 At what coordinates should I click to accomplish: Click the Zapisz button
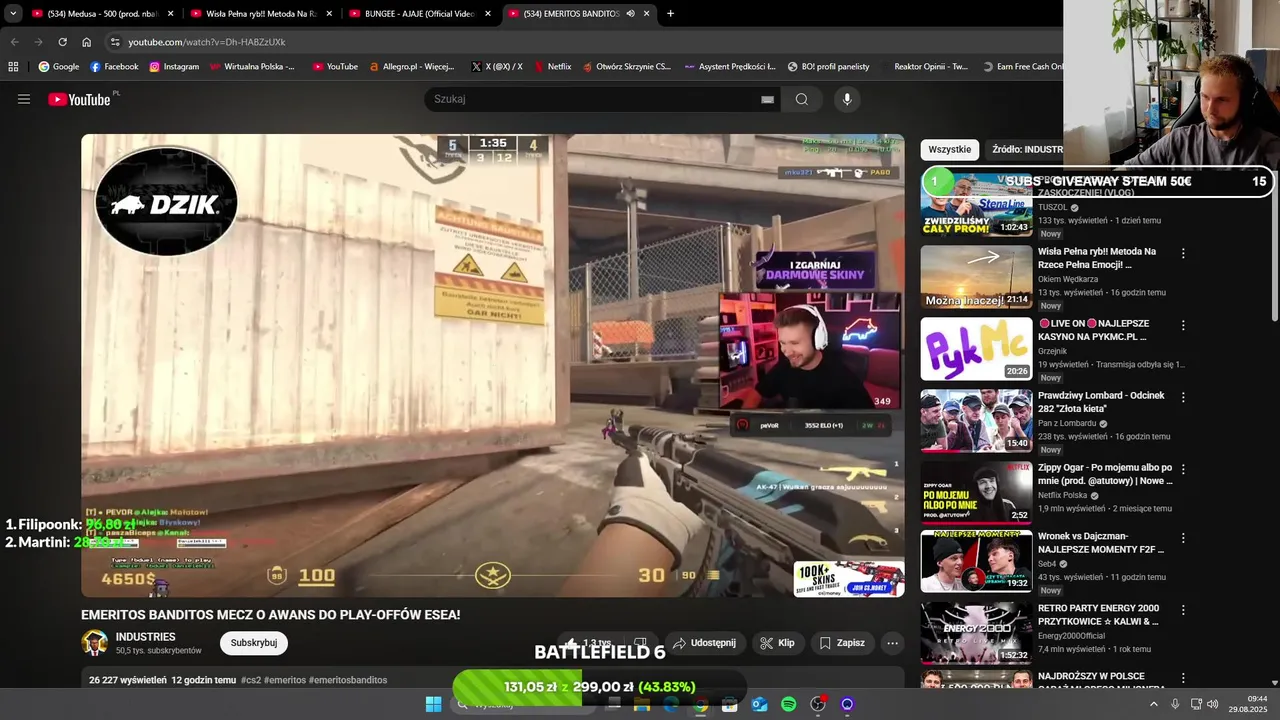tap(841, 643)
